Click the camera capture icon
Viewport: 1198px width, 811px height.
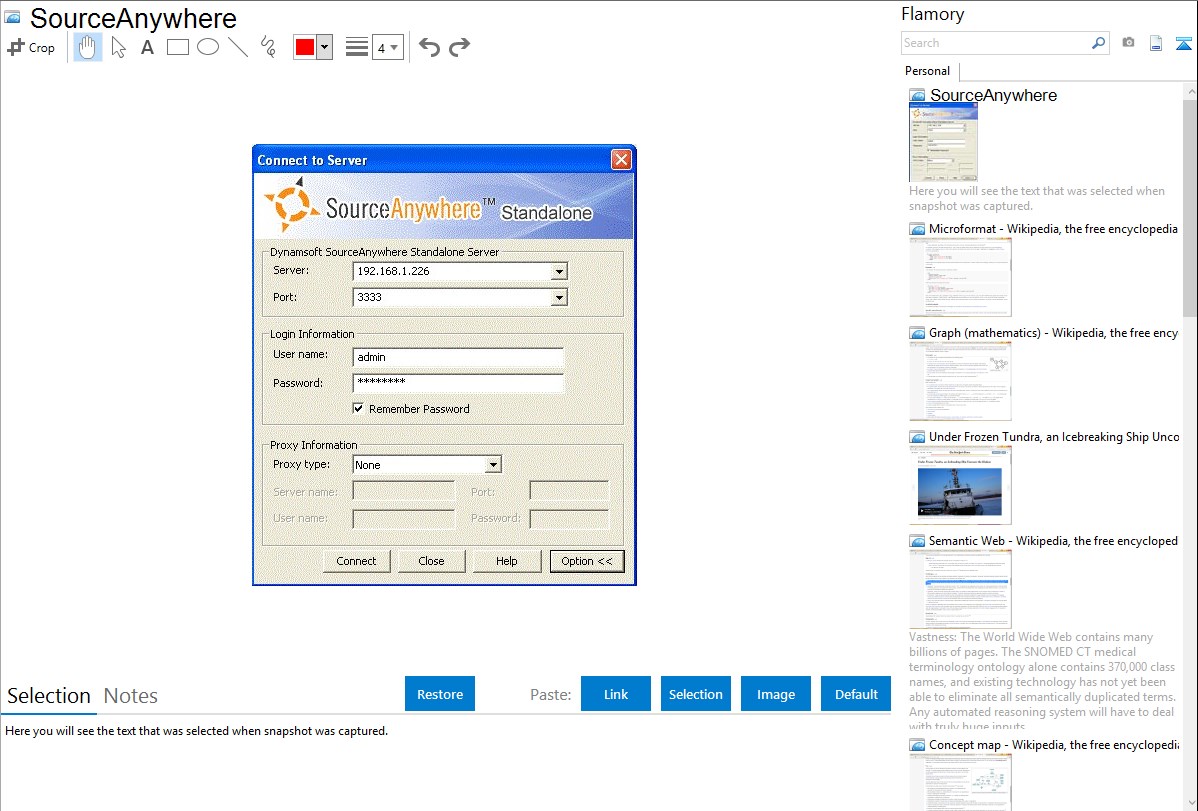pos(1128,43)
